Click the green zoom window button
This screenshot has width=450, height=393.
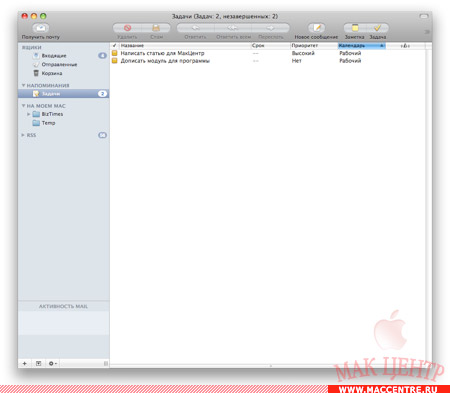point(43,16)
